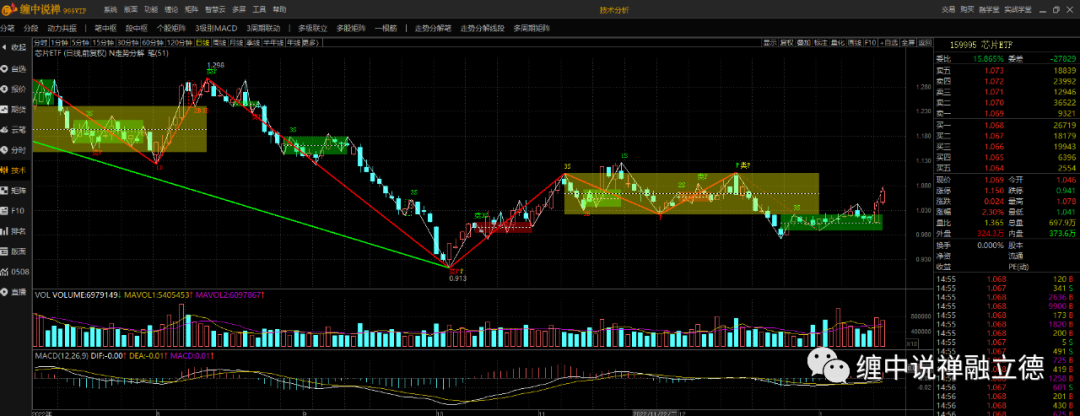Open 融学堂 link at top right

click(989, 10)
